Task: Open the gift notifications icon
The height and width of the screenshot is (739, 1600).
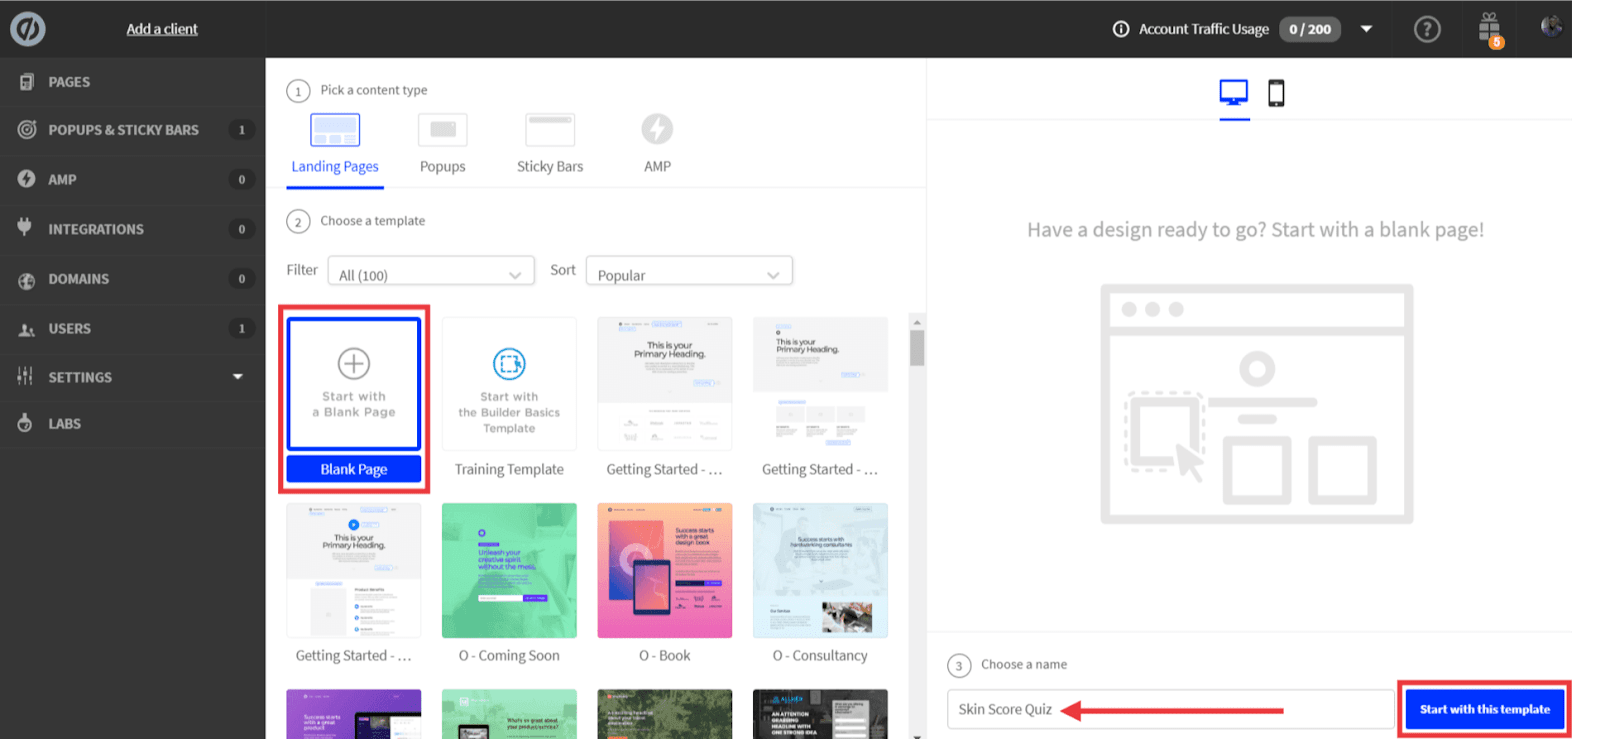Action: tap(1490, 28)
